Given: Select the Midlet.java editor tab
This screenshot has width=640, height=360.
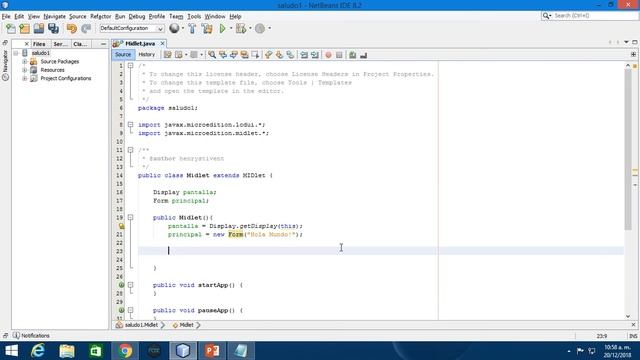Looking at the screenshot, I should (x=140, y=43).
